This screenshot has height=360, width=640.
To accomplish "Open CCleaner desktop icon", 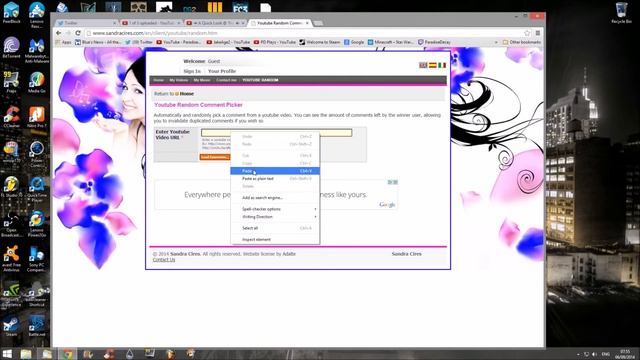I will click(x=11, y=117).
